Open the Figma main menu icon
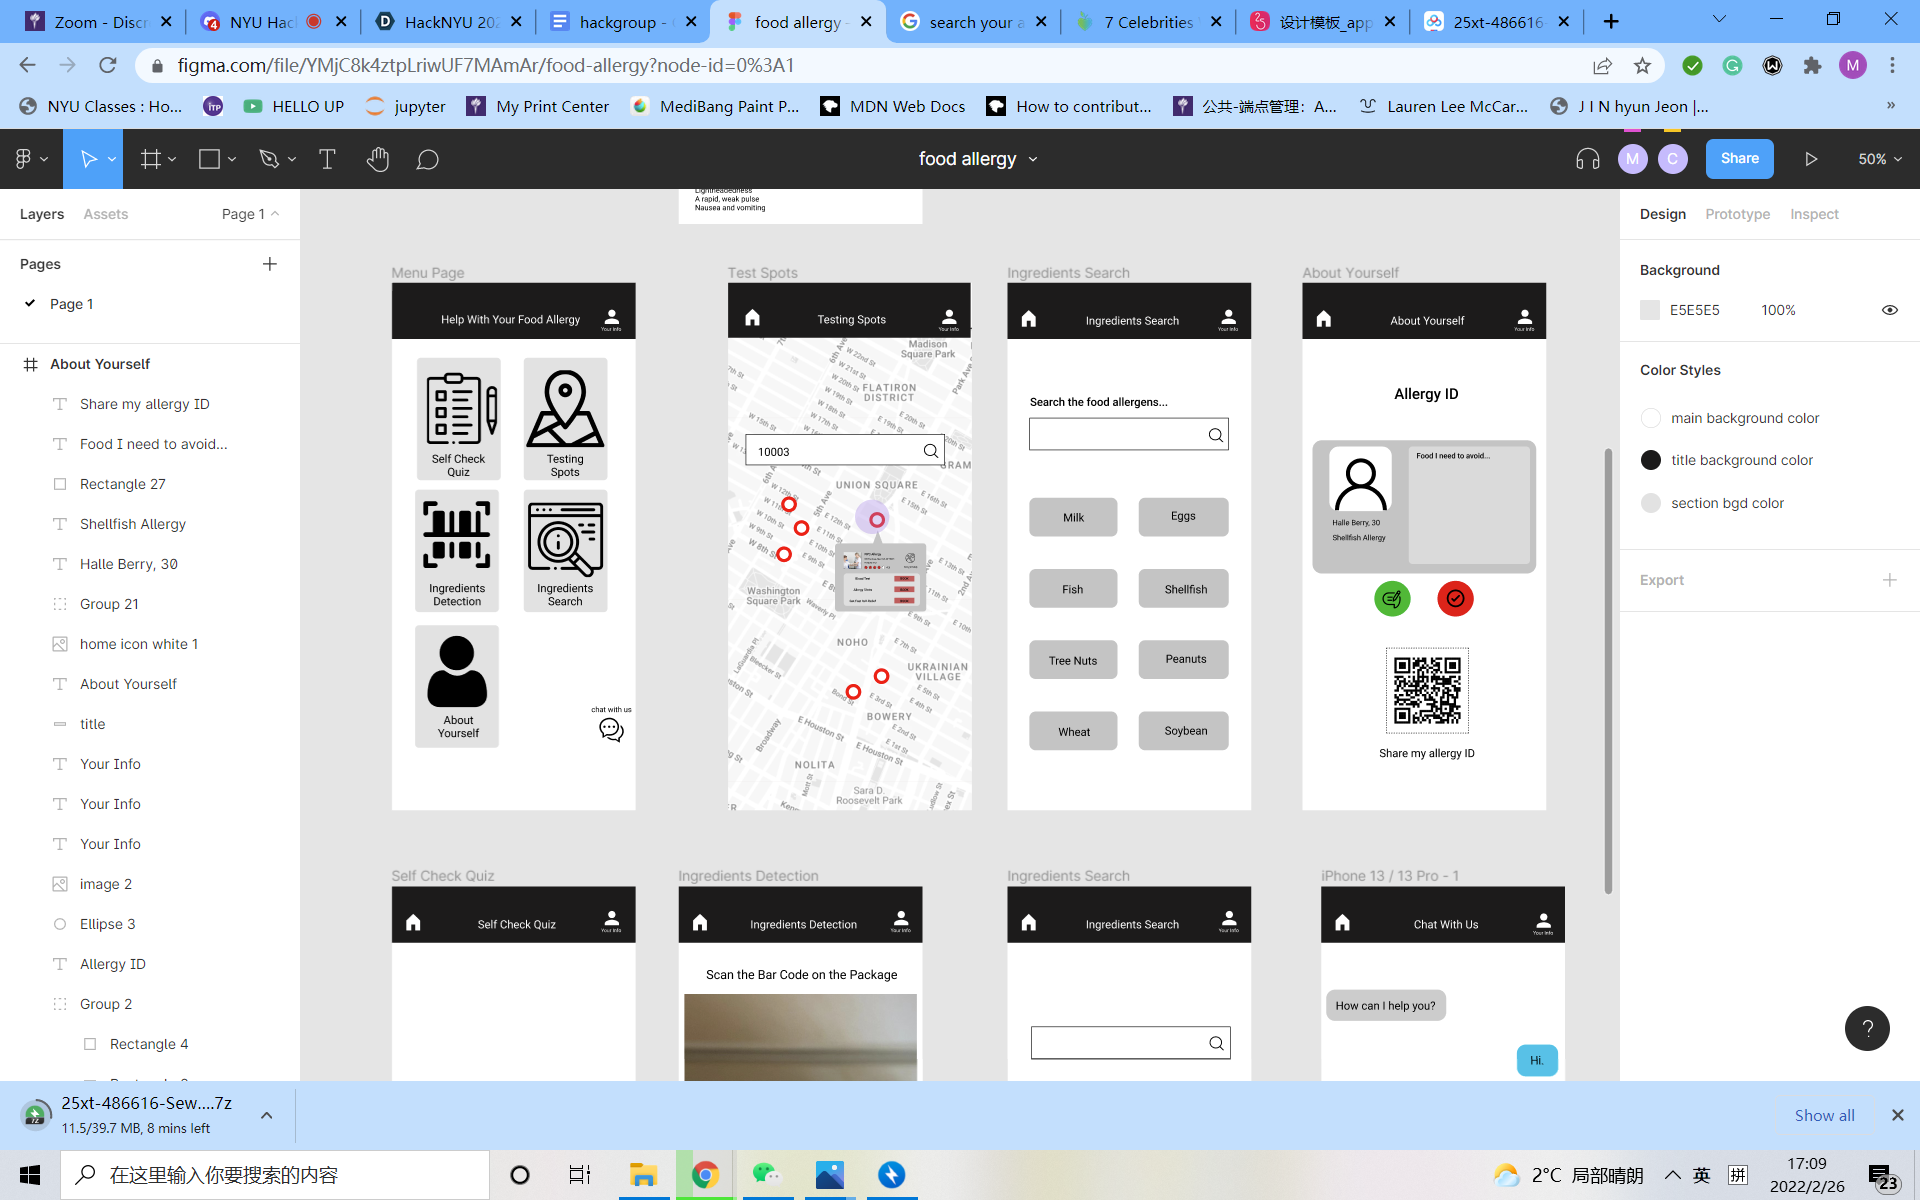This screenshot has height=1200, width=1920. (x=24, y=159)
